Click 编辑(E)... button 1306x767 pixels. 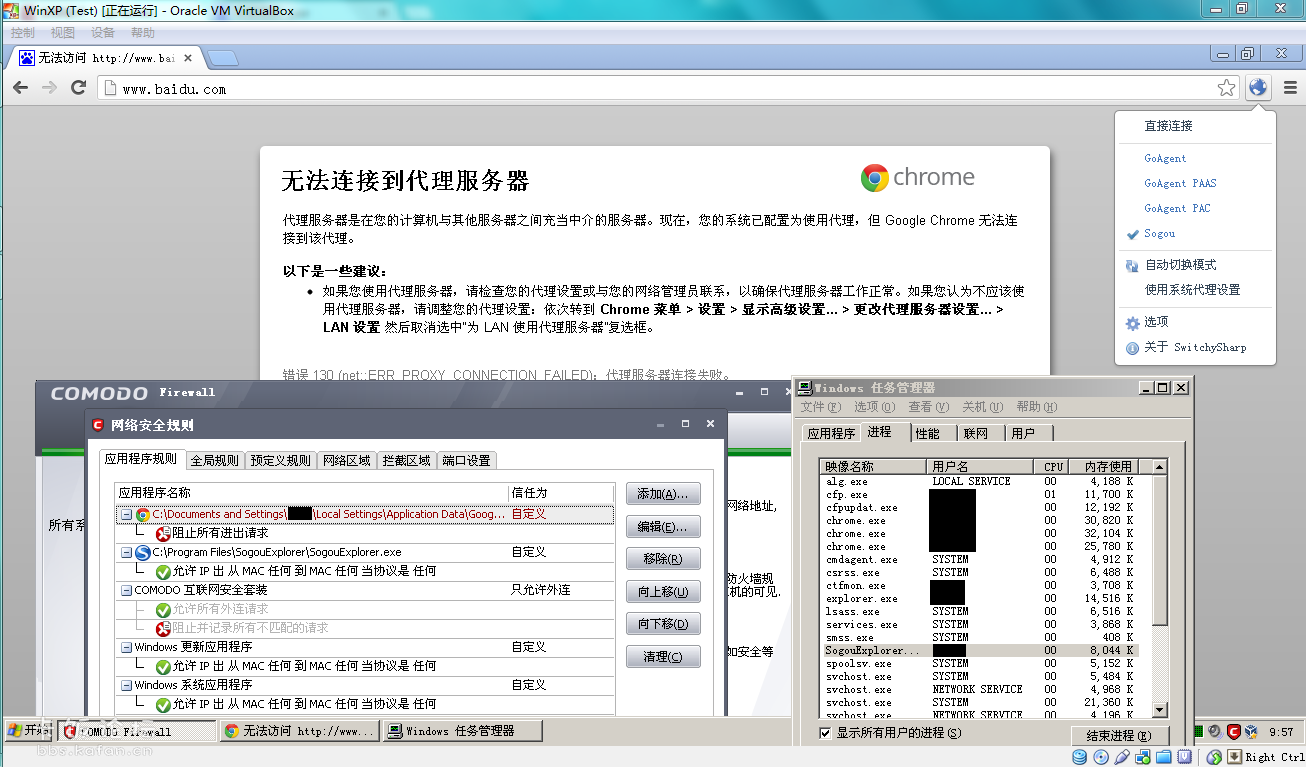pyautogui.click(x=663, y=527)
